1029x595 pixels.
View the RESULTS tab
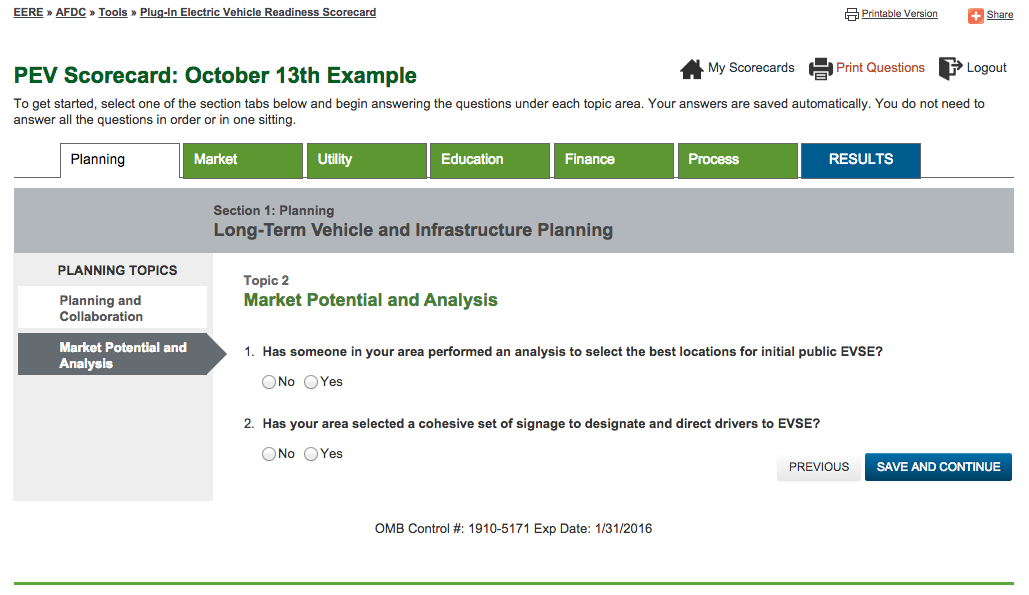(860, 160)
